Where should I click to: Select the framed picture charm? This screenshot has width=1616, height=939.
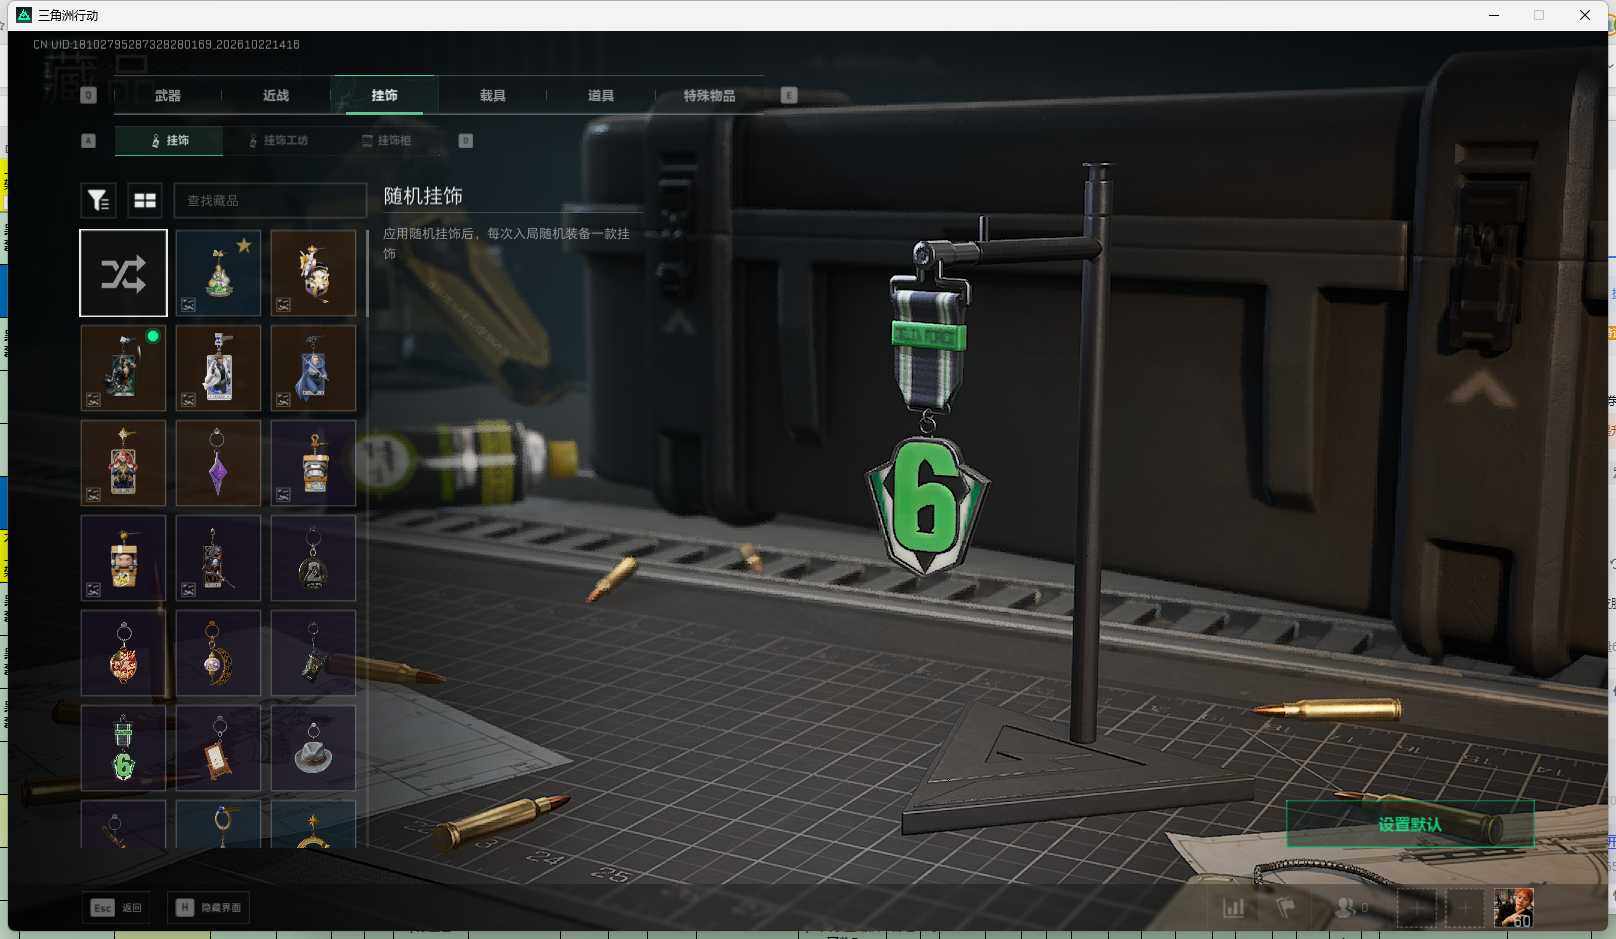pyautogui.click(x=218, y=748)
